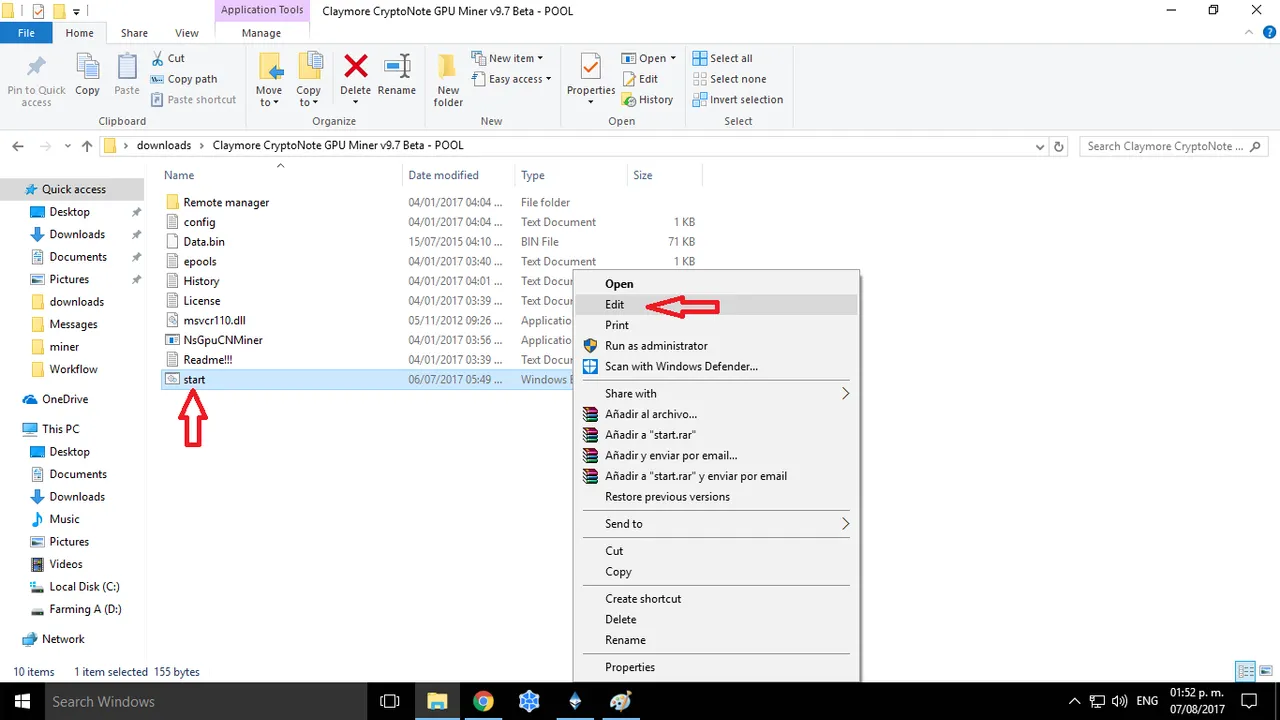
Task: Open Task View on taskbar
Action: [391, 701]
